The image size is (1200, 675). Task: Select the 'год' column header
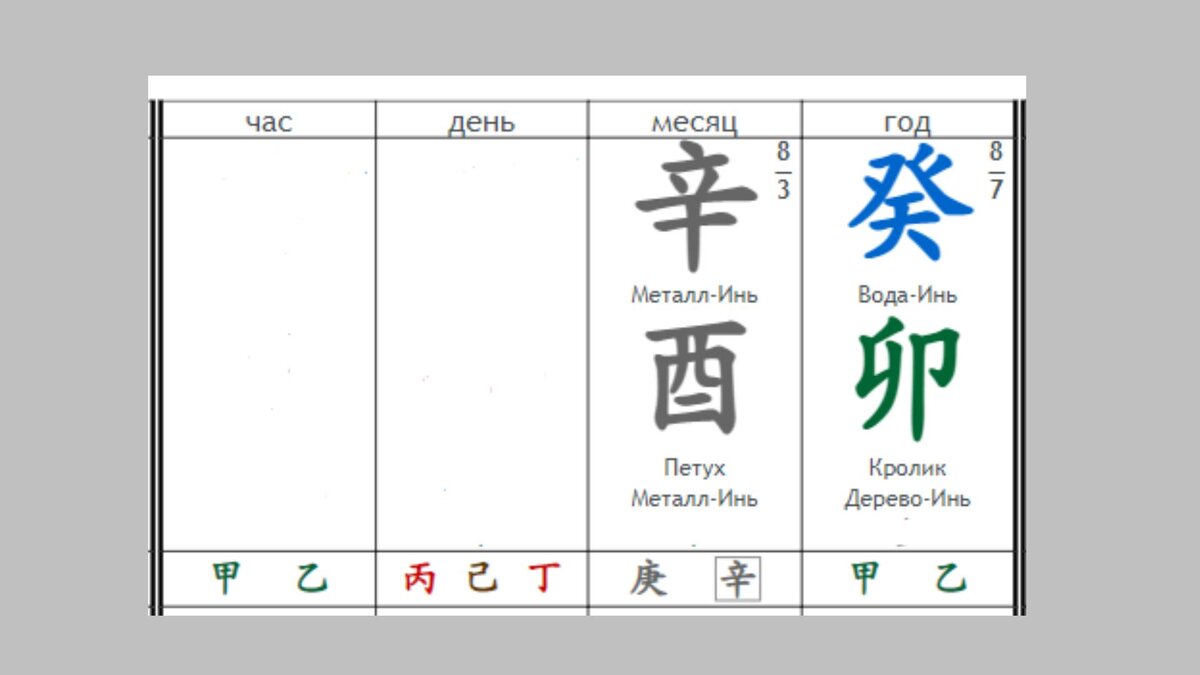point(907,122)
